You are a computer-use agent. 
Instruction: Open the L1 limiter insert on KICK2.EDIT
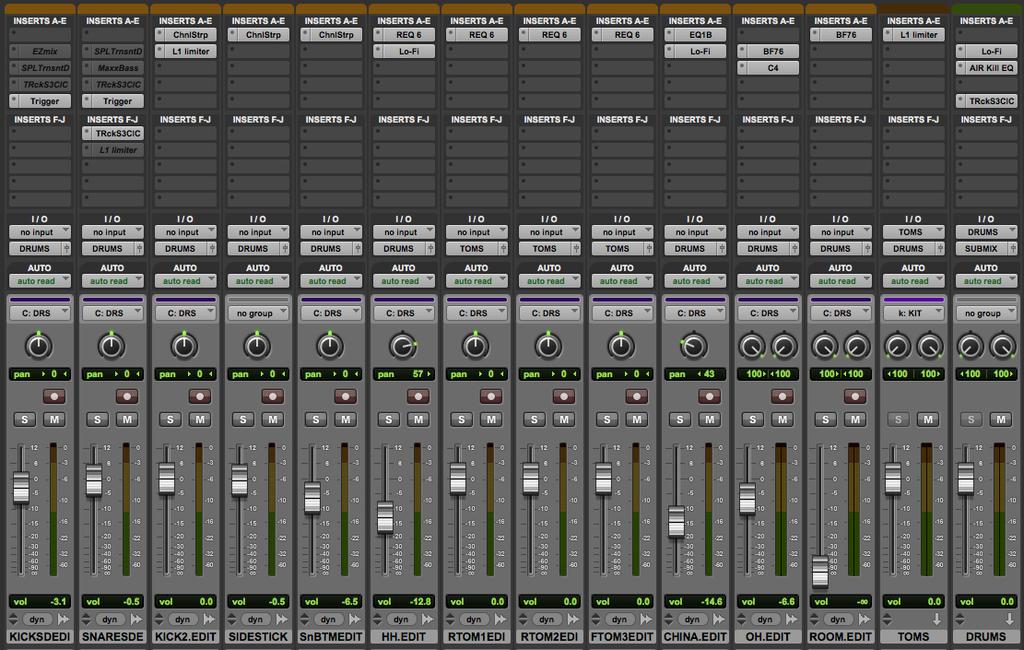[185, 52]
